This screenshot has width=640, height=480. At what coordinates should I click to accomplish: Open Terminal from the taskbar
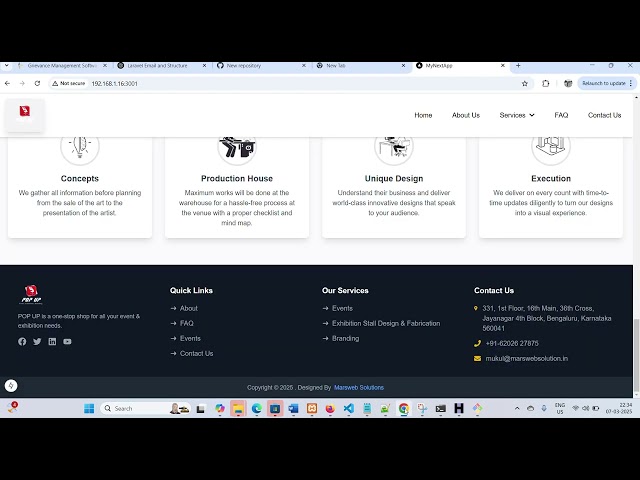tap(440, 408)
